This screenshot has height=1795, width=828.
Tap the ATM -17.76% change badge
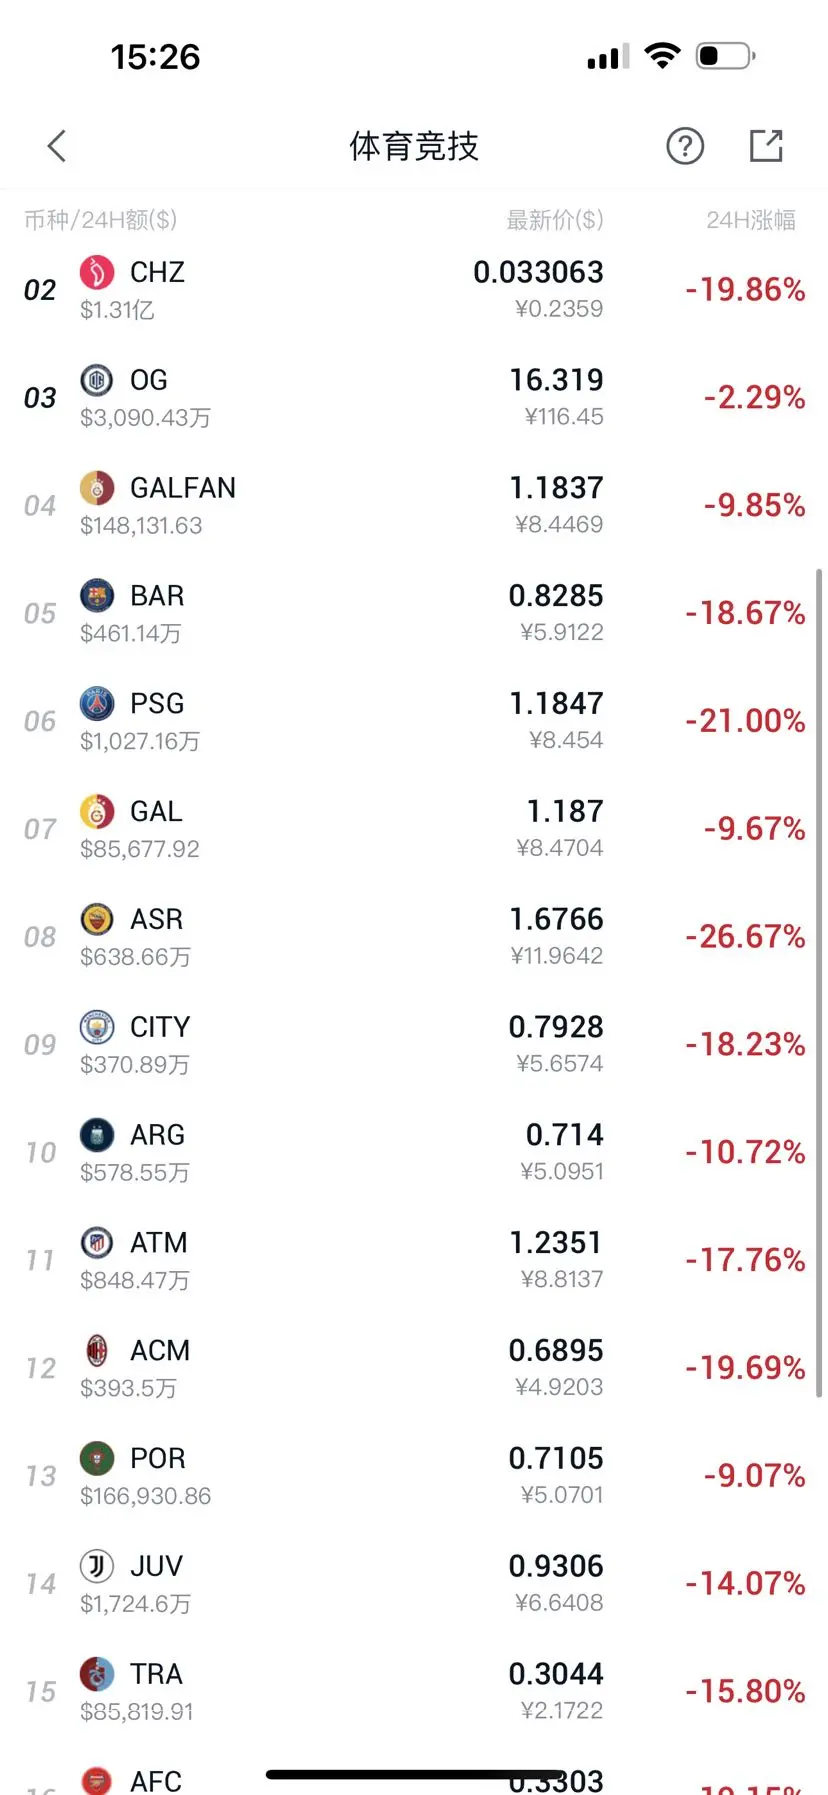pos(745,1260)
